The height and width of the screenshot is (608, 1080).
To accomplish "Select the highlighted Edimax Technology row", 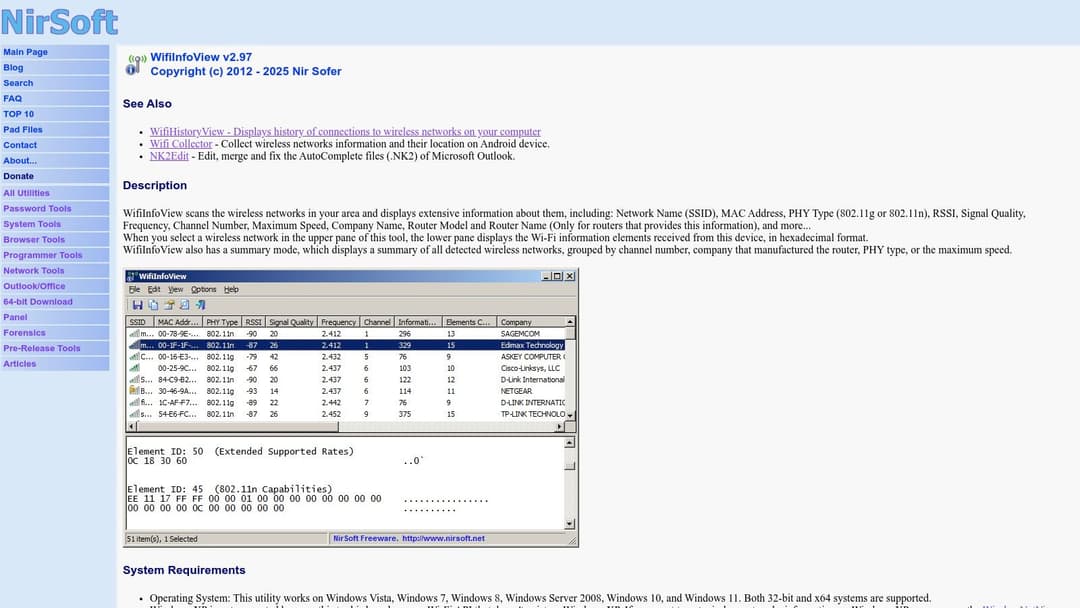I will (x=346, y=346).
